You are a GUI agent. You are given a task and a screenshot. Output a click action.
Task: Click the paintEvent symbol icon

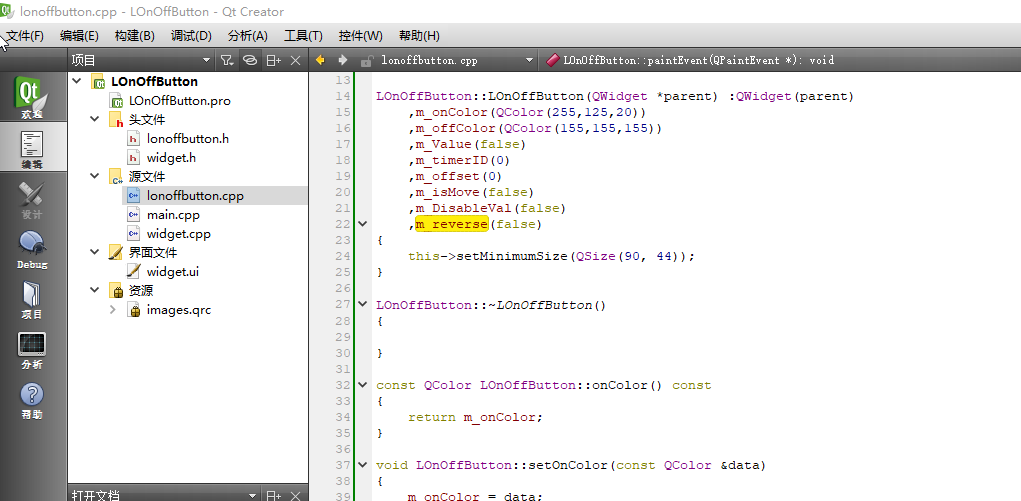553,60
